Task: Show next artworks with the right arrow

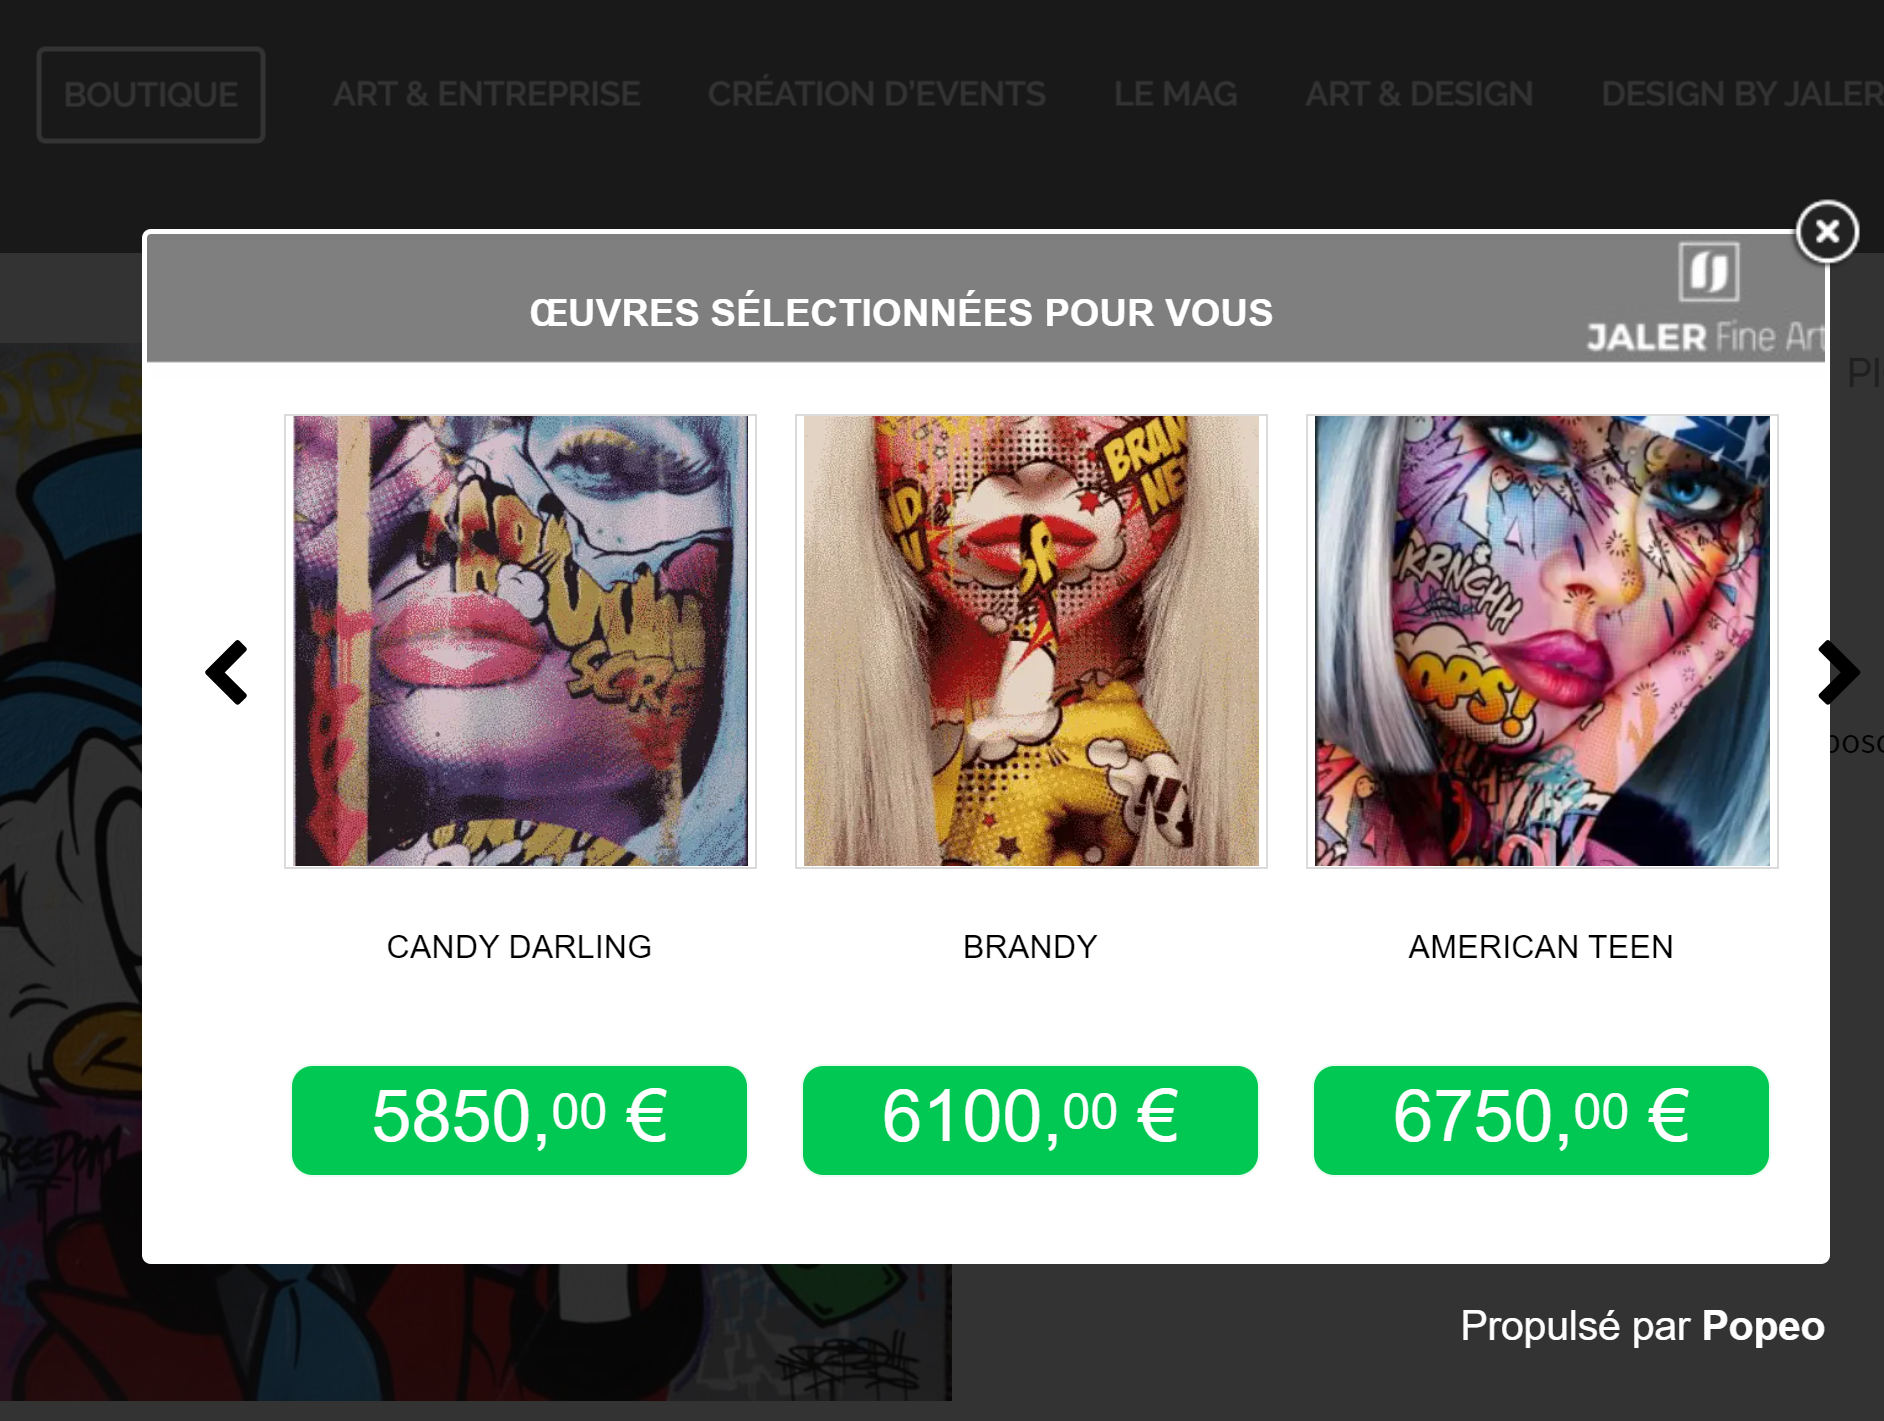Action: 1838,672
